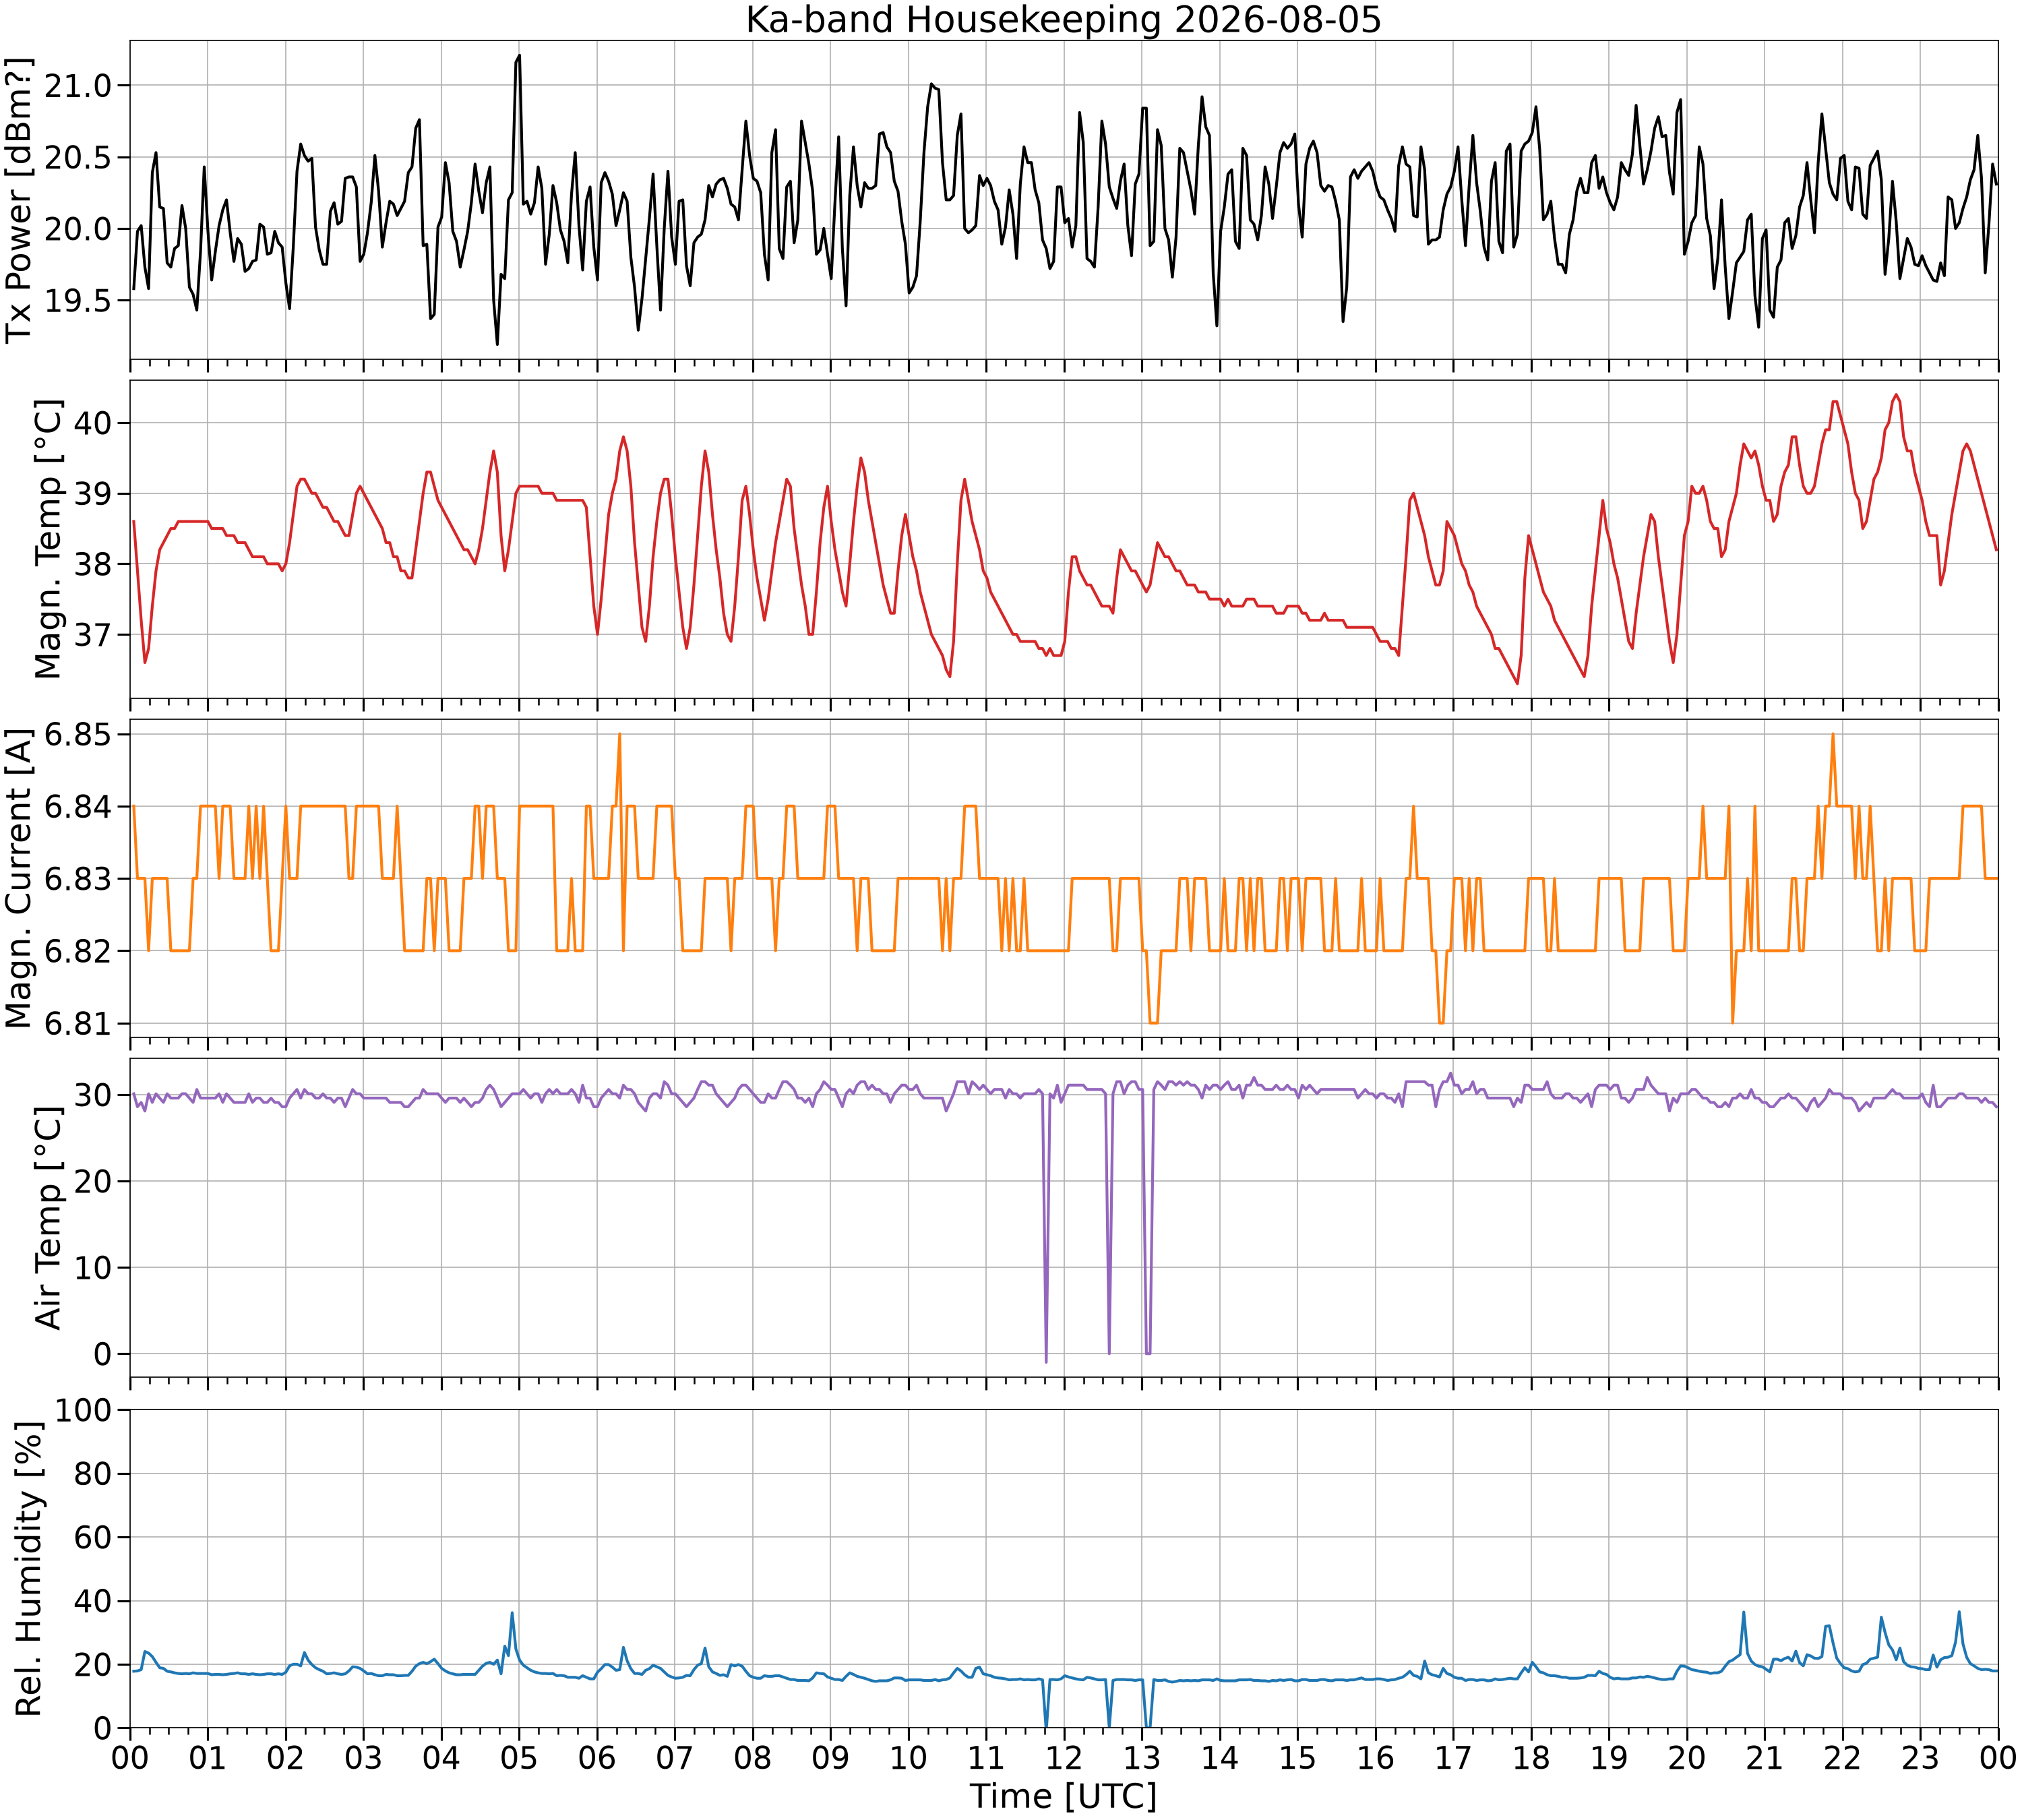Click the 6.85 current peak near 06:15
2022x1820 pixels.
[619, 735]
